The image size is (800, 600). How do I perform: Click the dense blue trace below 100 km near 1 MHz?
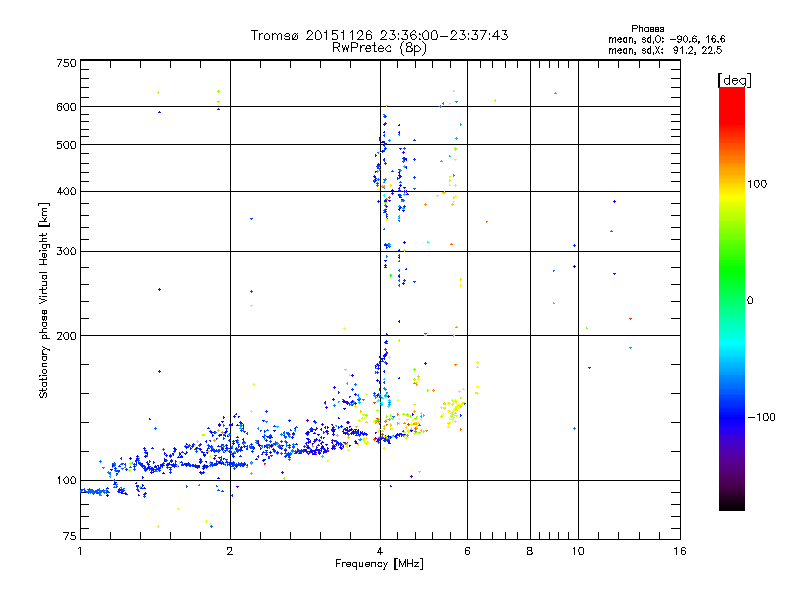pos(95,491)
